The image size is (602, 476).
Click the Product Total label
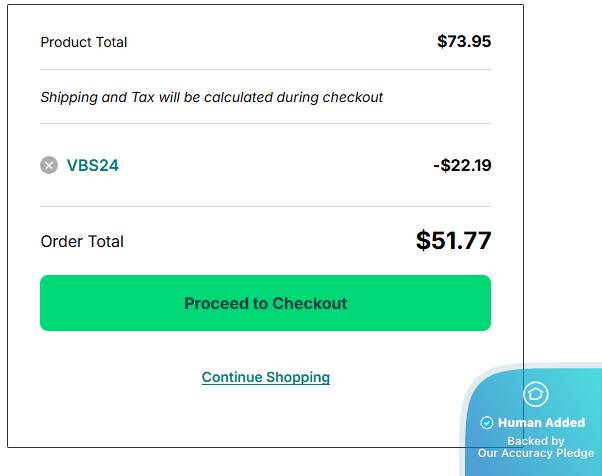click(x=84, y=42)
